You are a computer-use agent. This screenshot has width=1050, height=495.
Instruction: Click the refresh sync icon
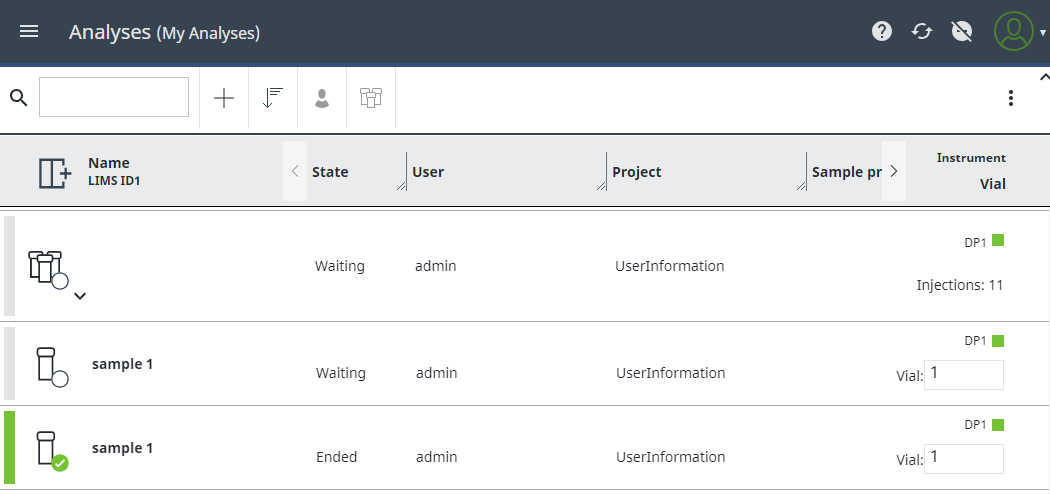point(922,31)
